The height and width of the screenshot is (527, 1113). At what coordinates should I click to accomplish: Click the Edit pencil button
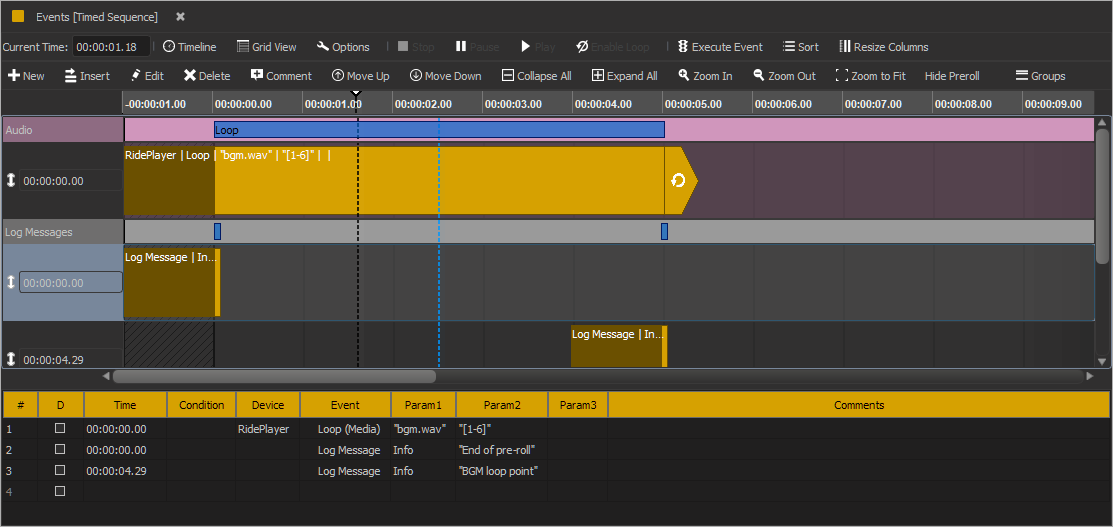click(x=147, y=76)
